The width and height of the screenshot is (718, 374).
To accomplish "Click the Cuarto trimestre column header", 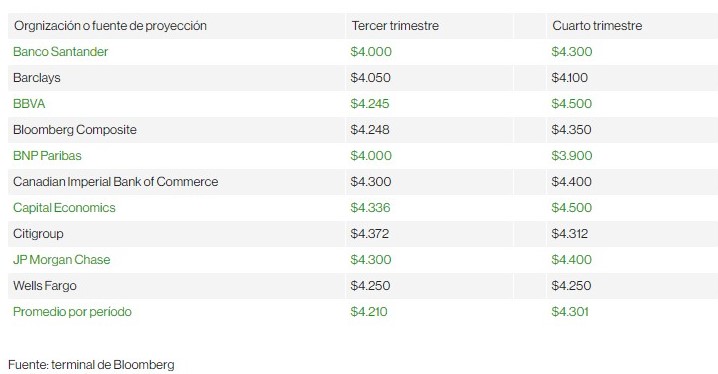I will (x=597, y=26).
